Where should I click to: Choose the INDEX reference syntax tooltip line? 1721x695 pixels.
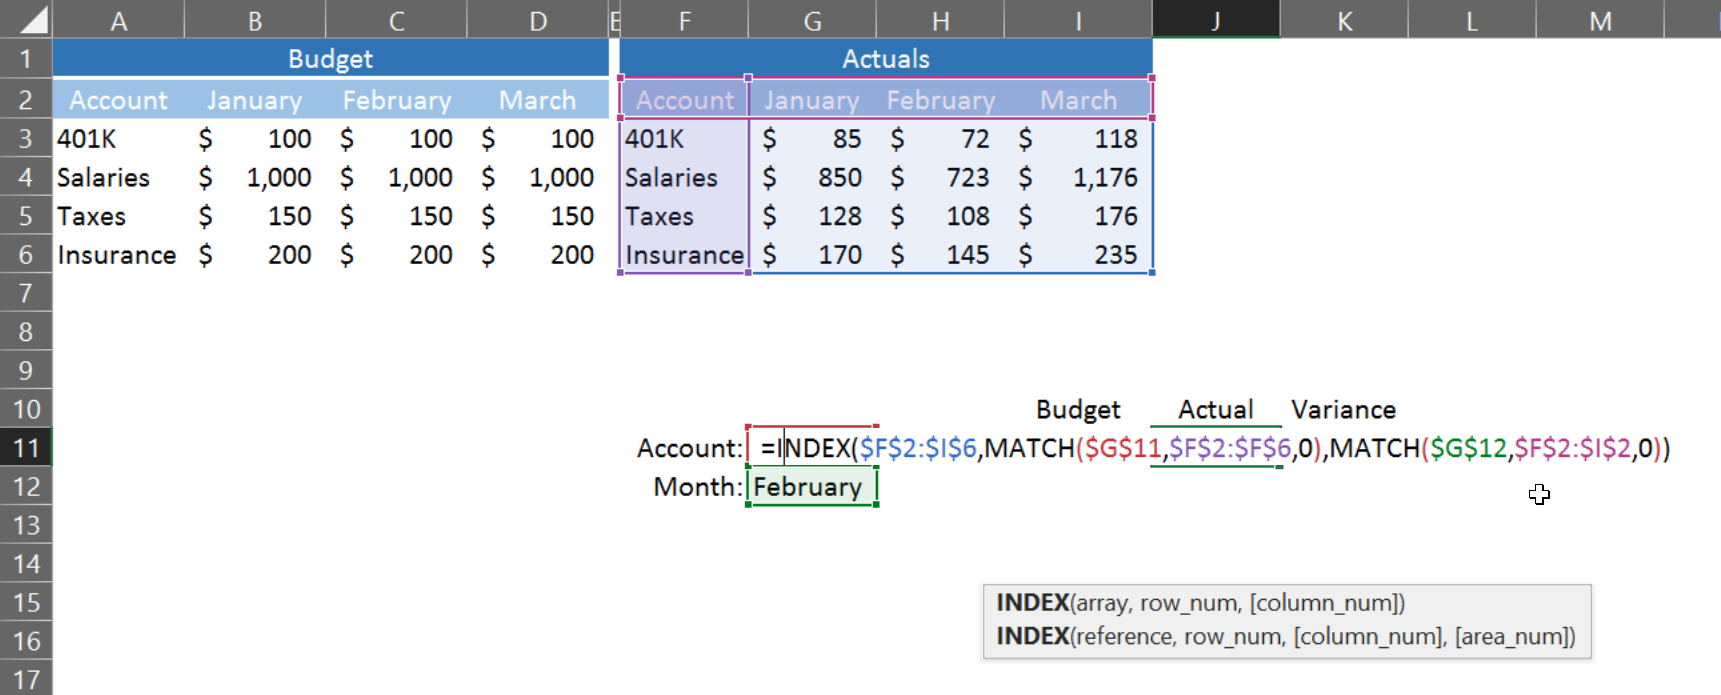[1285, 637]
